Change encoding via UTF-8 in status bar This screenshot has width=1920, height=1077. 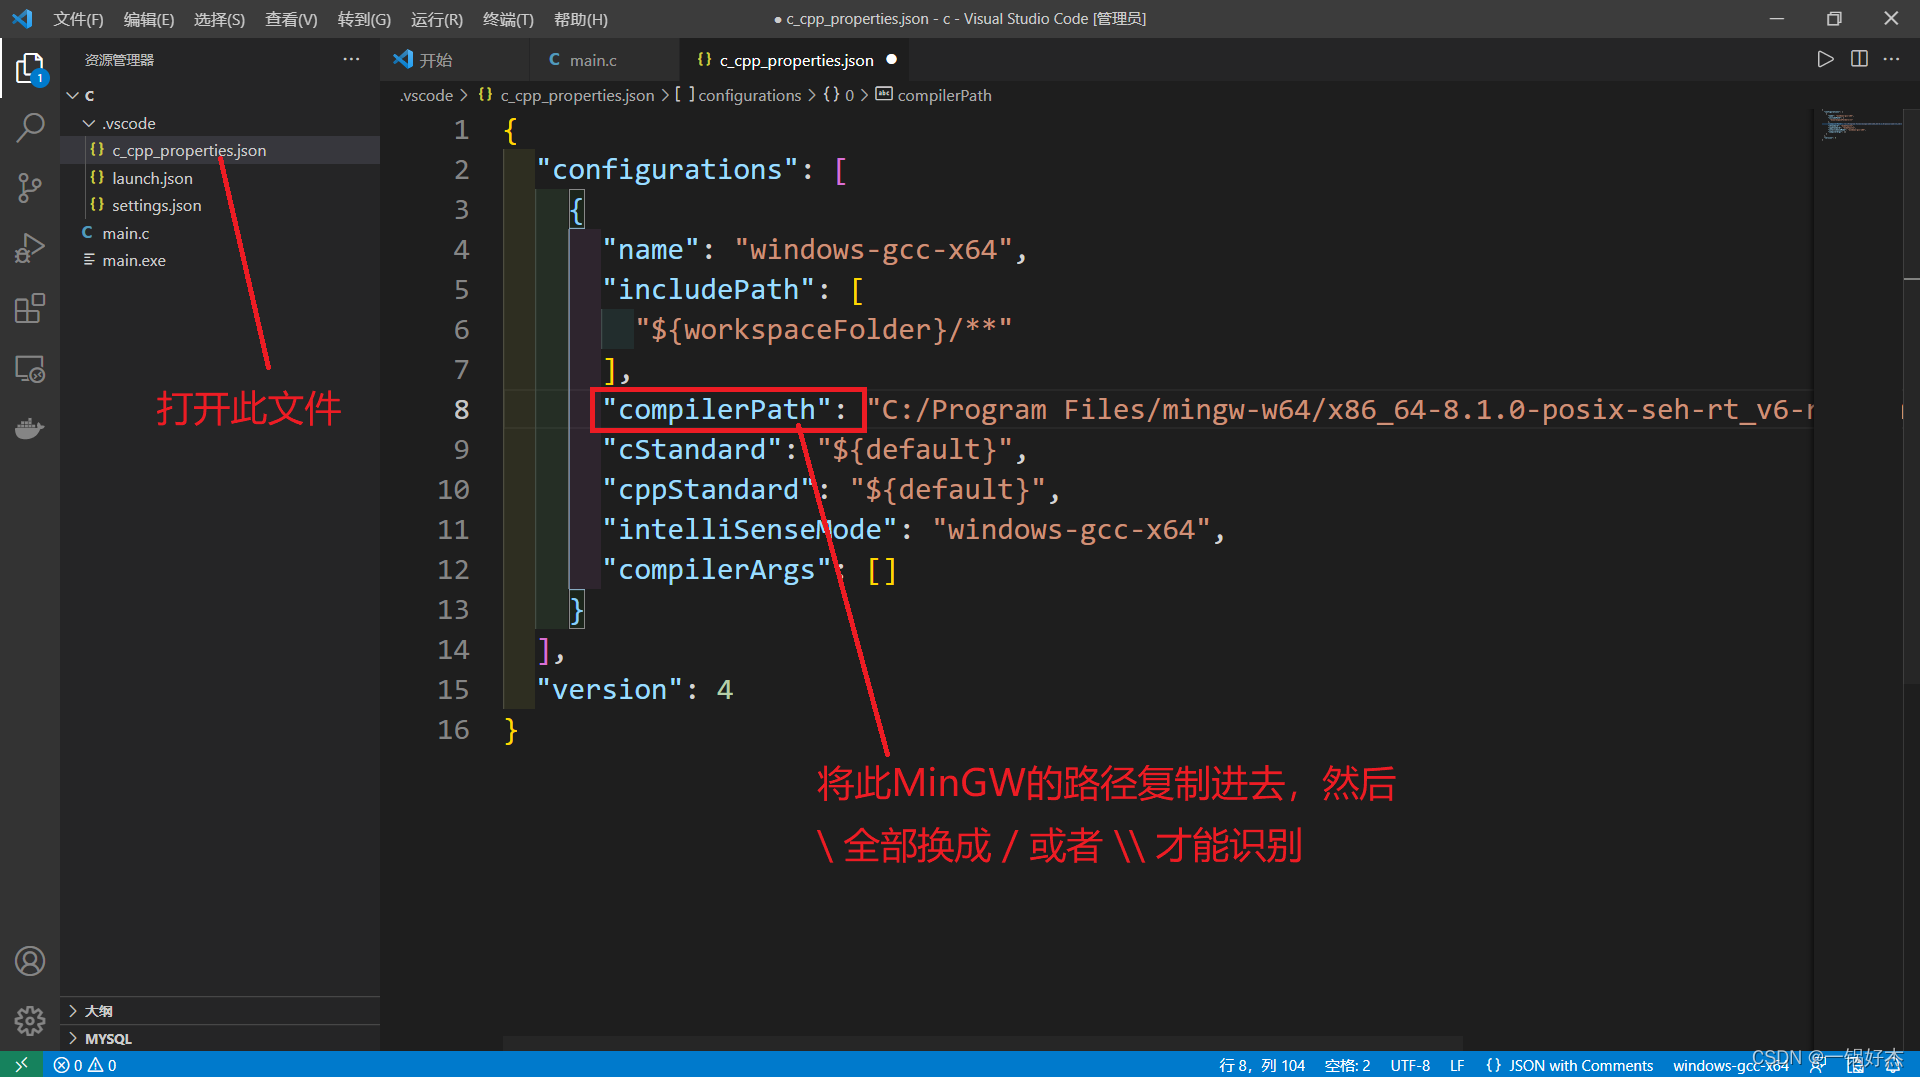point(1410,1065)
